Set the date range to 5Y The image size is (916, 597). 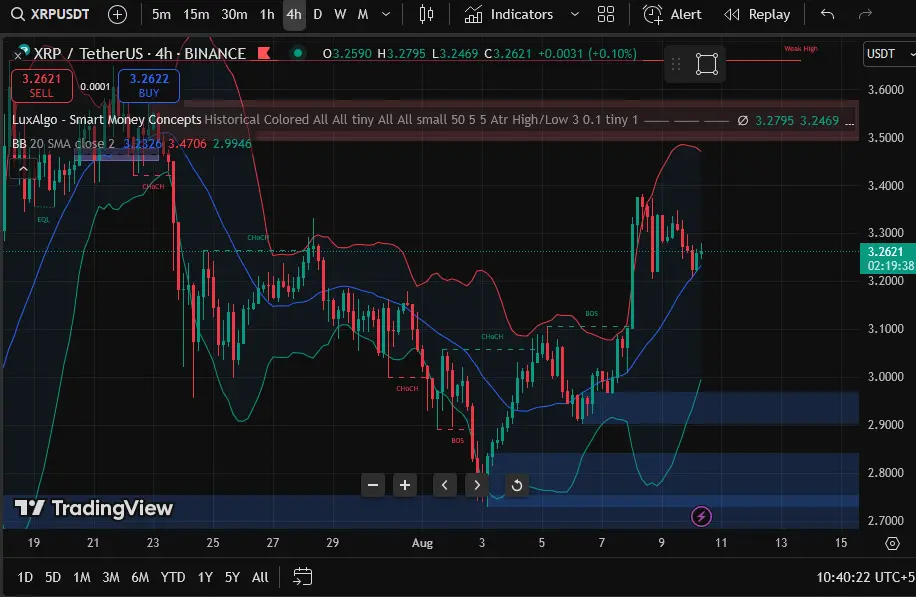coord(233,577)
